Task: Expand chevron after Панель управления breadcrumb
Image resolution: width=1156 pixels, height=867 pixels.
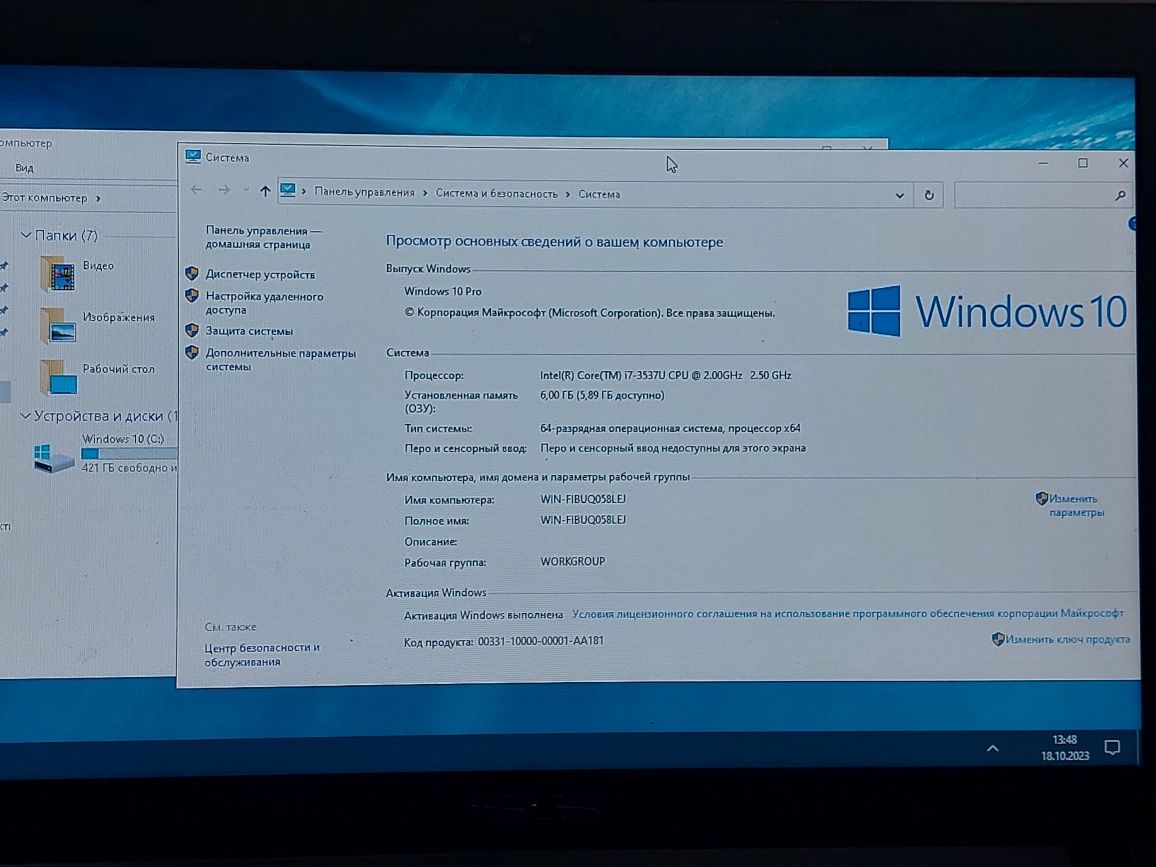Action: point(425,193)
